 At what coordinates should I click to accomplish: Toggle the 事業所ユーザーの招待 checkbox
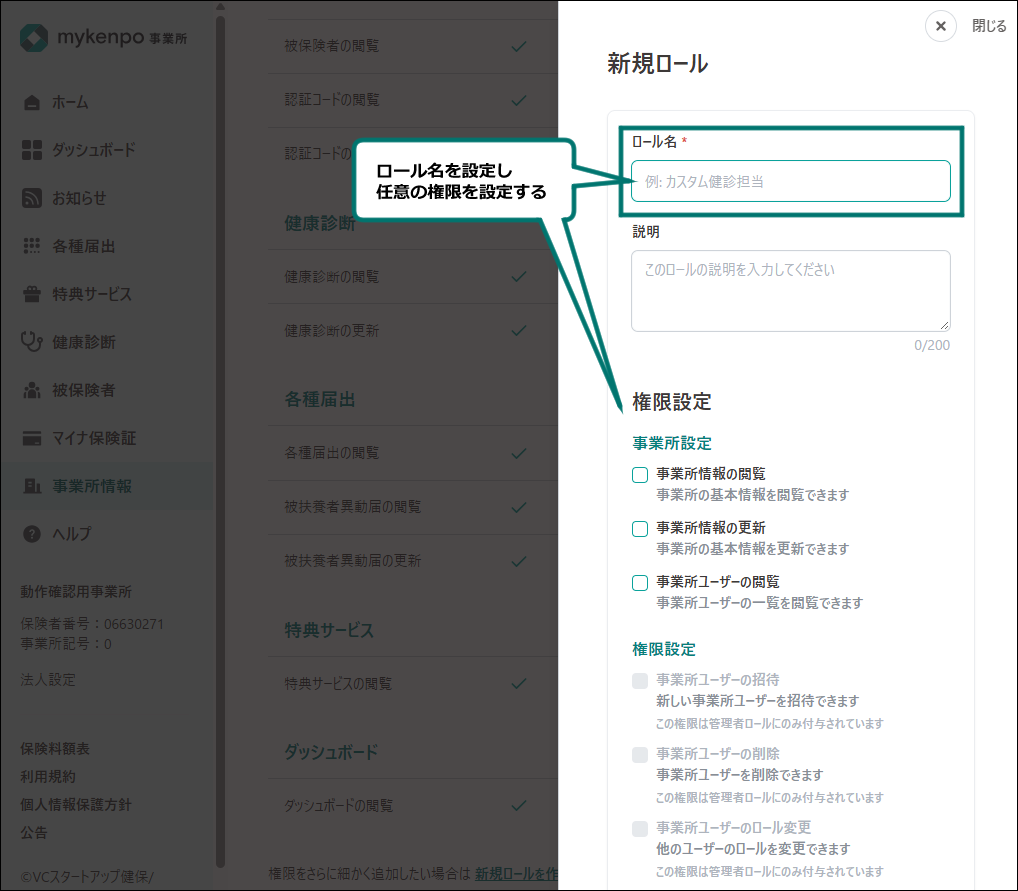(x=640, y=681)
